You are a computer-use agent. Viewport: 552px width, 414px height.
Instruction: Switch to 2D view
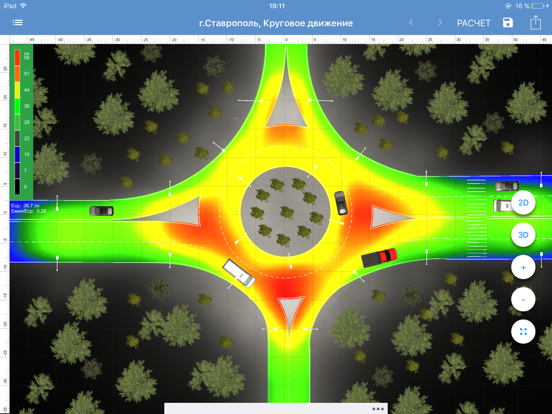523,202
